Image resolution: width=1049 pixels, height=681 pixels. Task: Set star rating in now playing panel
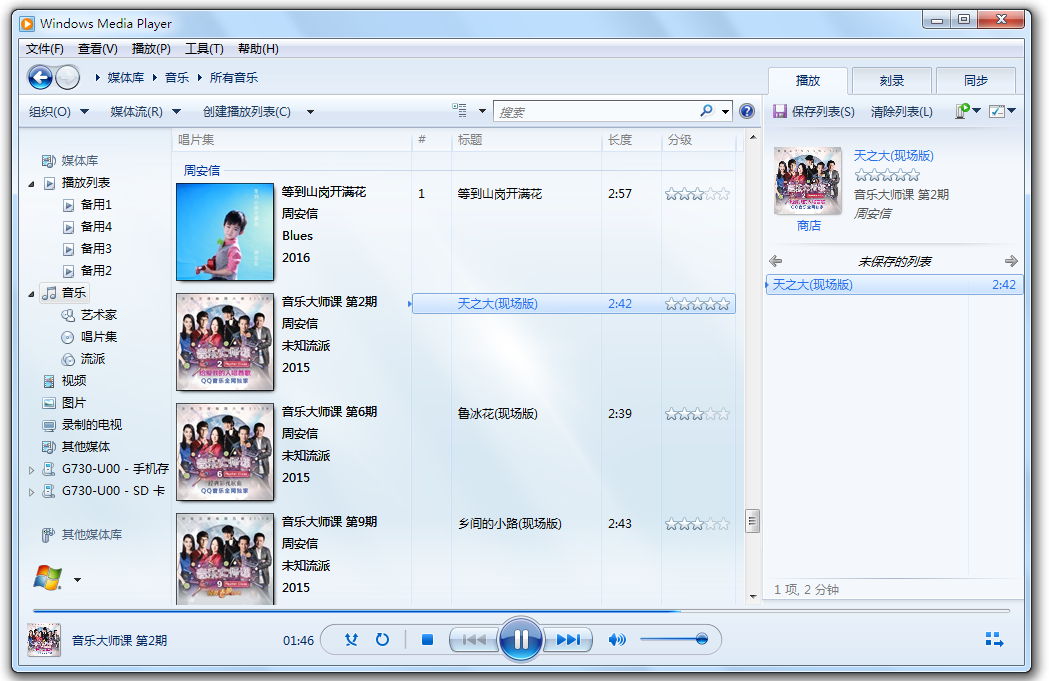click(887, 175)
